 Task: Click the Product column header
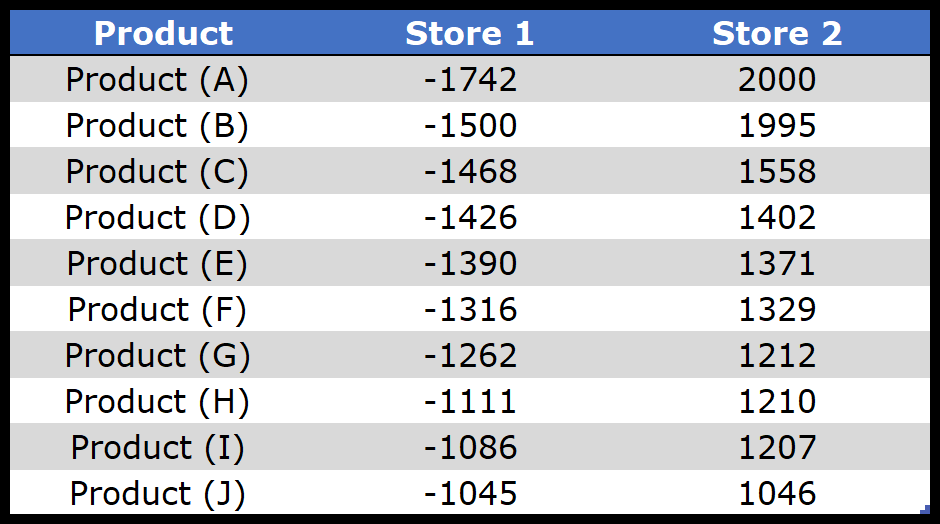[x=163, y=33]
